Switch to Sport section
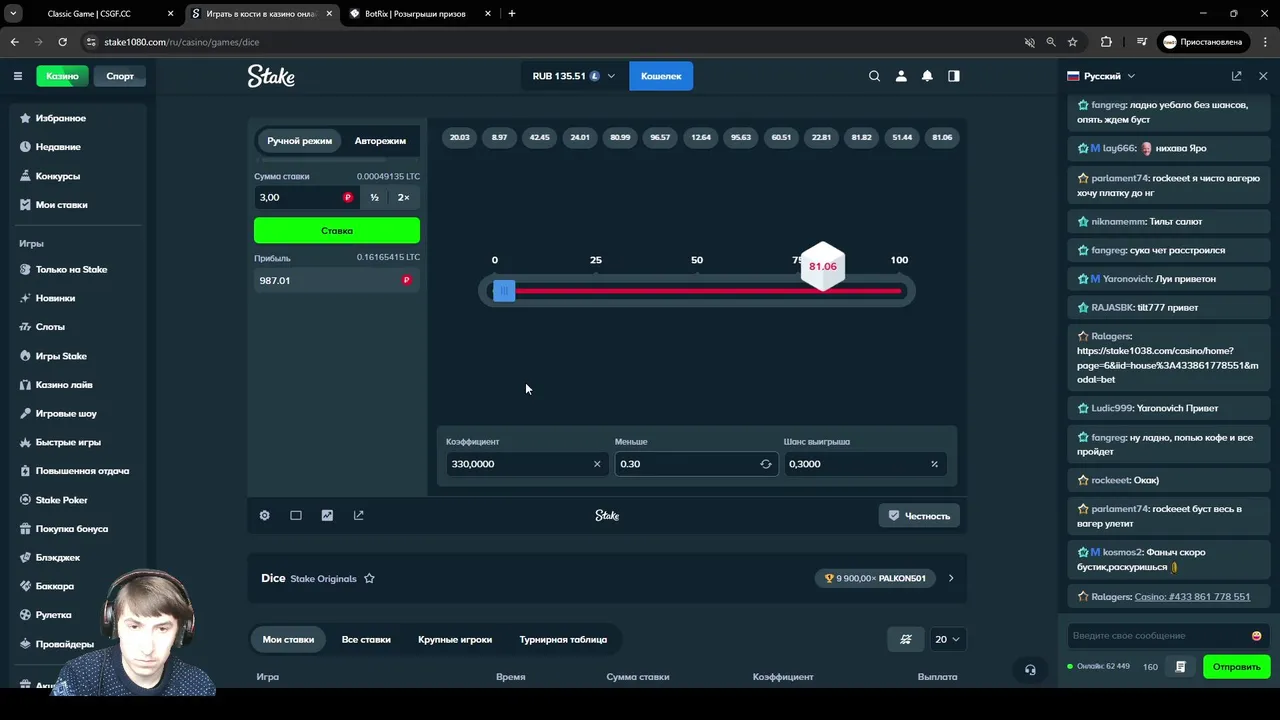 tap(120, 76)
